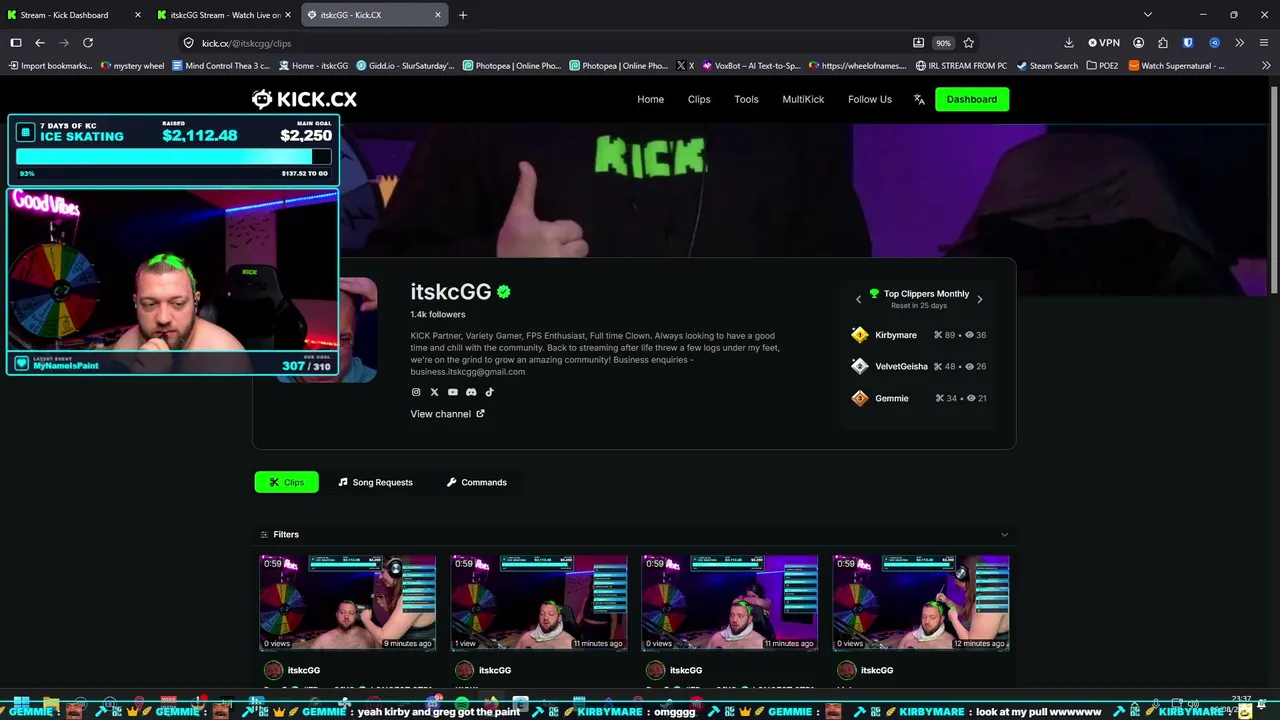This screenshot has height=720, width=1280.
Task: Open Clips in the site navigation
Action: pos(699,99)
